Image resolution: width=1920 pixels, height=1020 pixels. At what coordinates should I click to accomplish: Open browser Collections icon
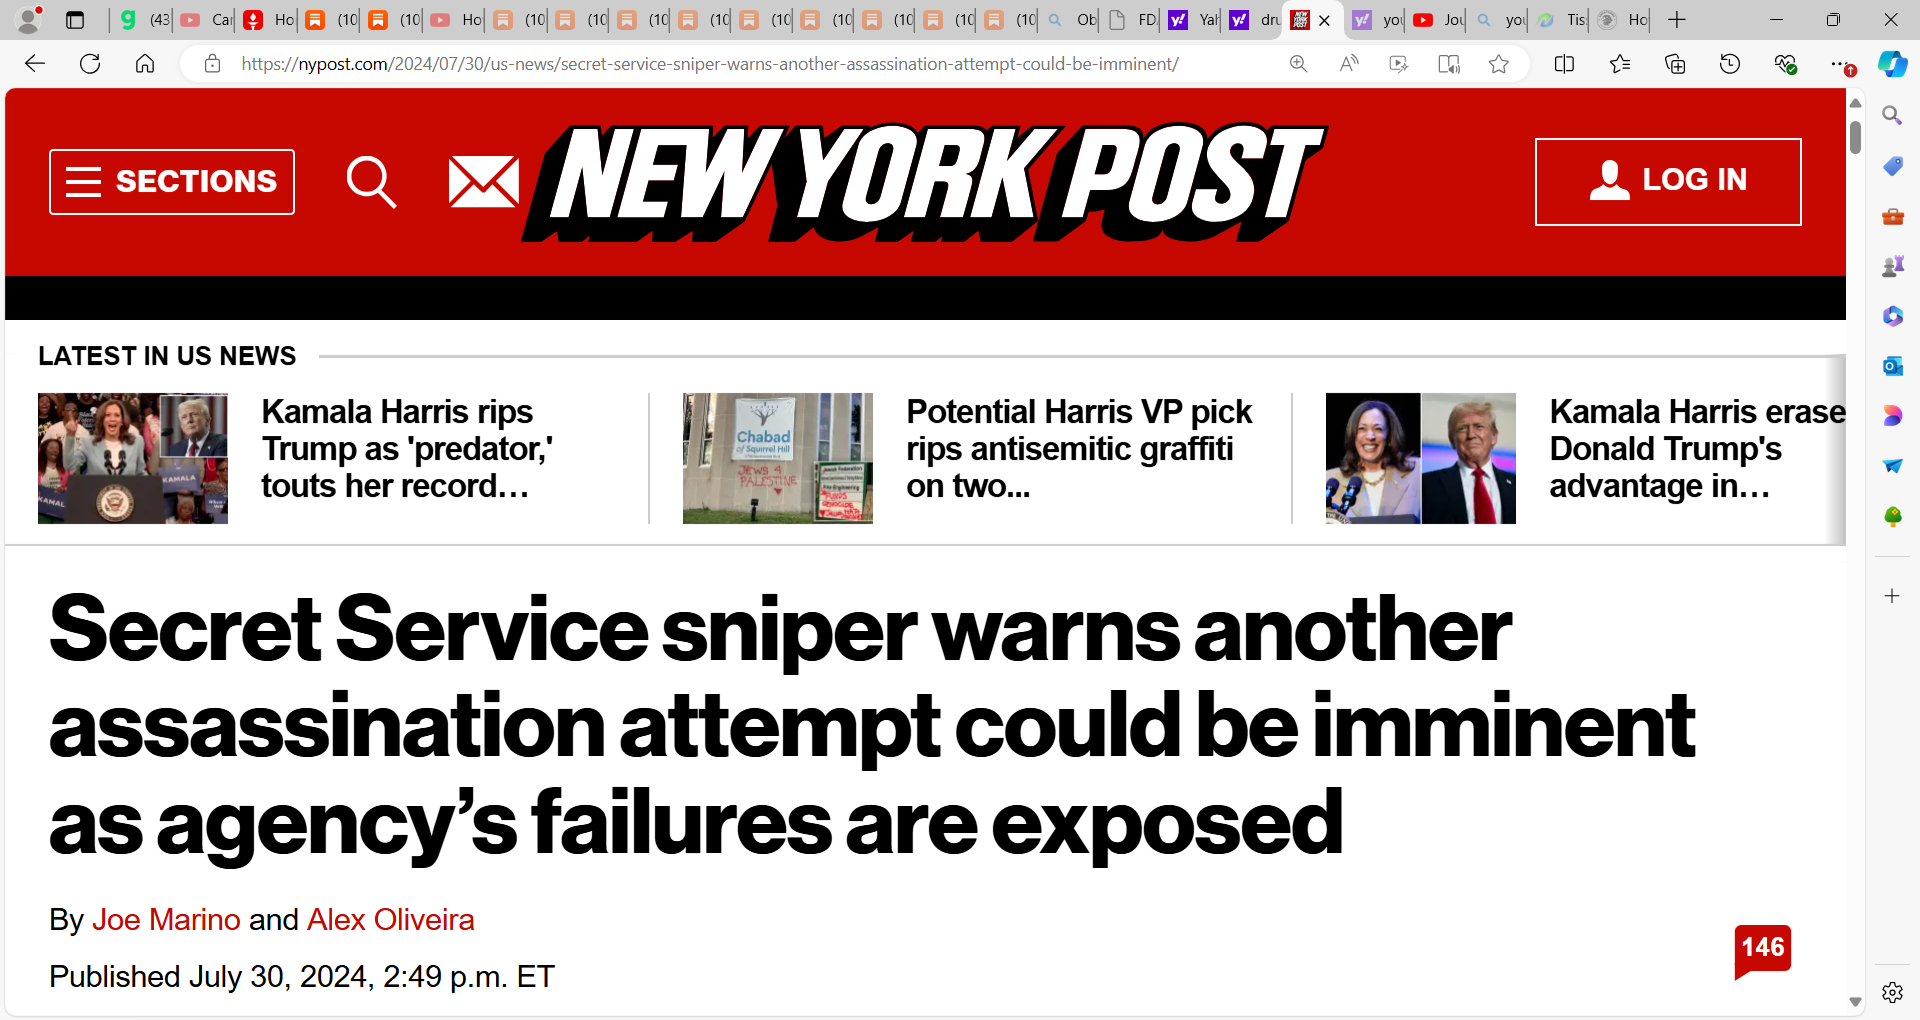[1675, 64]
